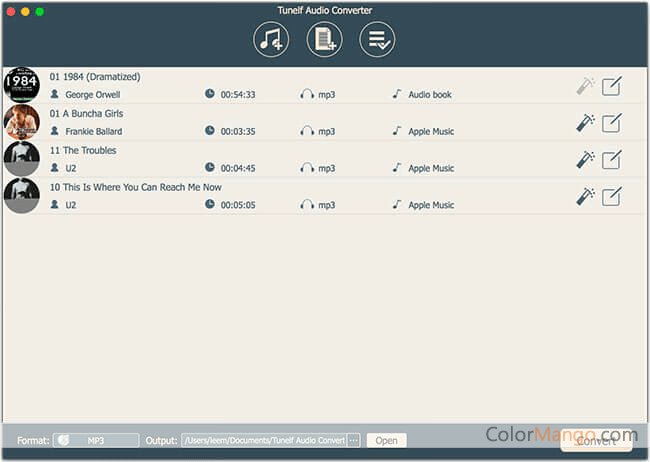The image size is (650, 462).
Task: Click the 'Audio book' type label
Action: 430,95
